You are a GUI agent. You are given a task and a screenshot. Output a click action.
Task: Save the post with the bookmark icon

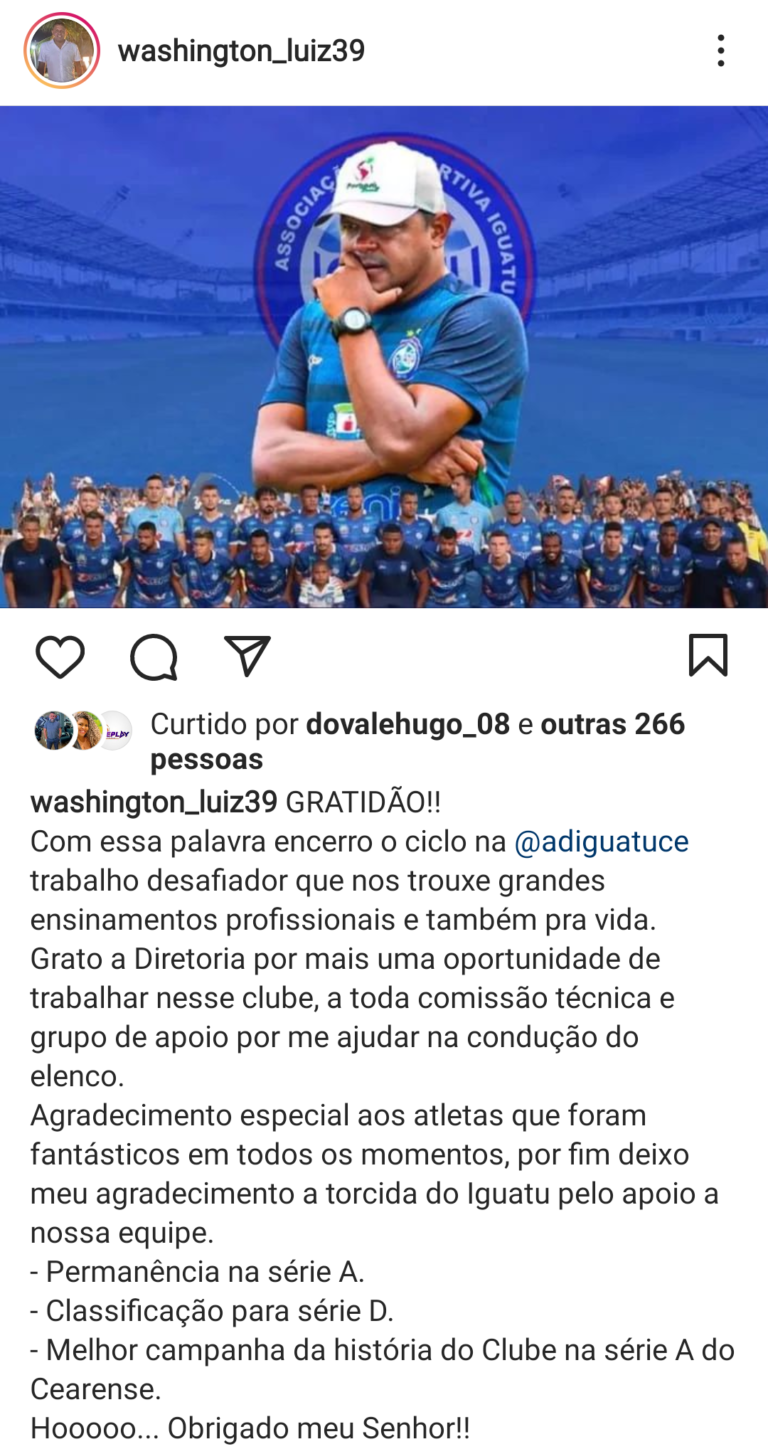pyautogui.click(x=708, y=656)
